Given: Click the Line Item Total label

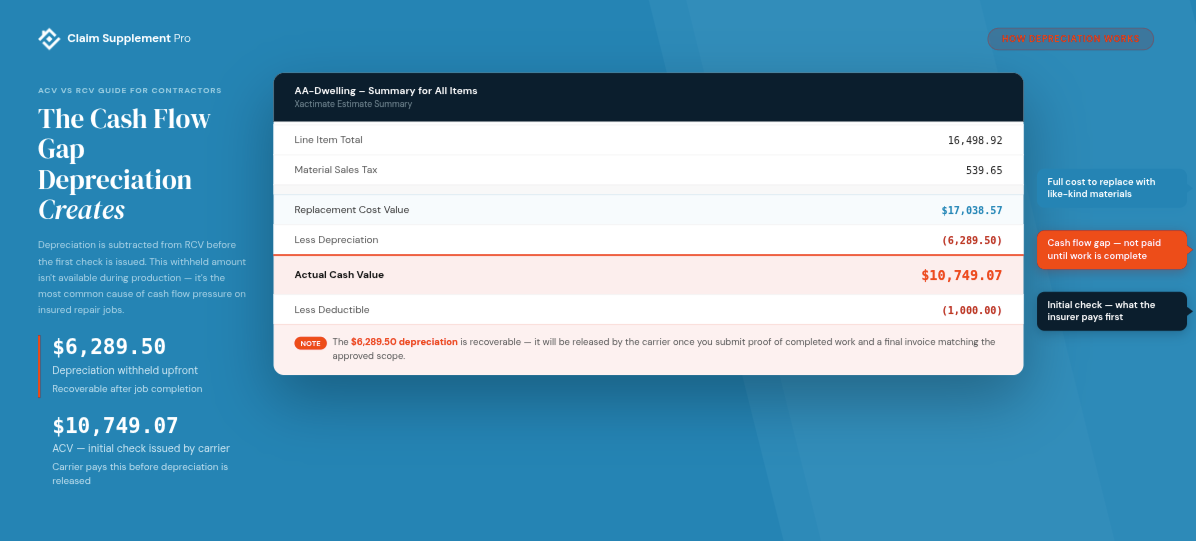Looking at the screenshot, I should point(329,140).
